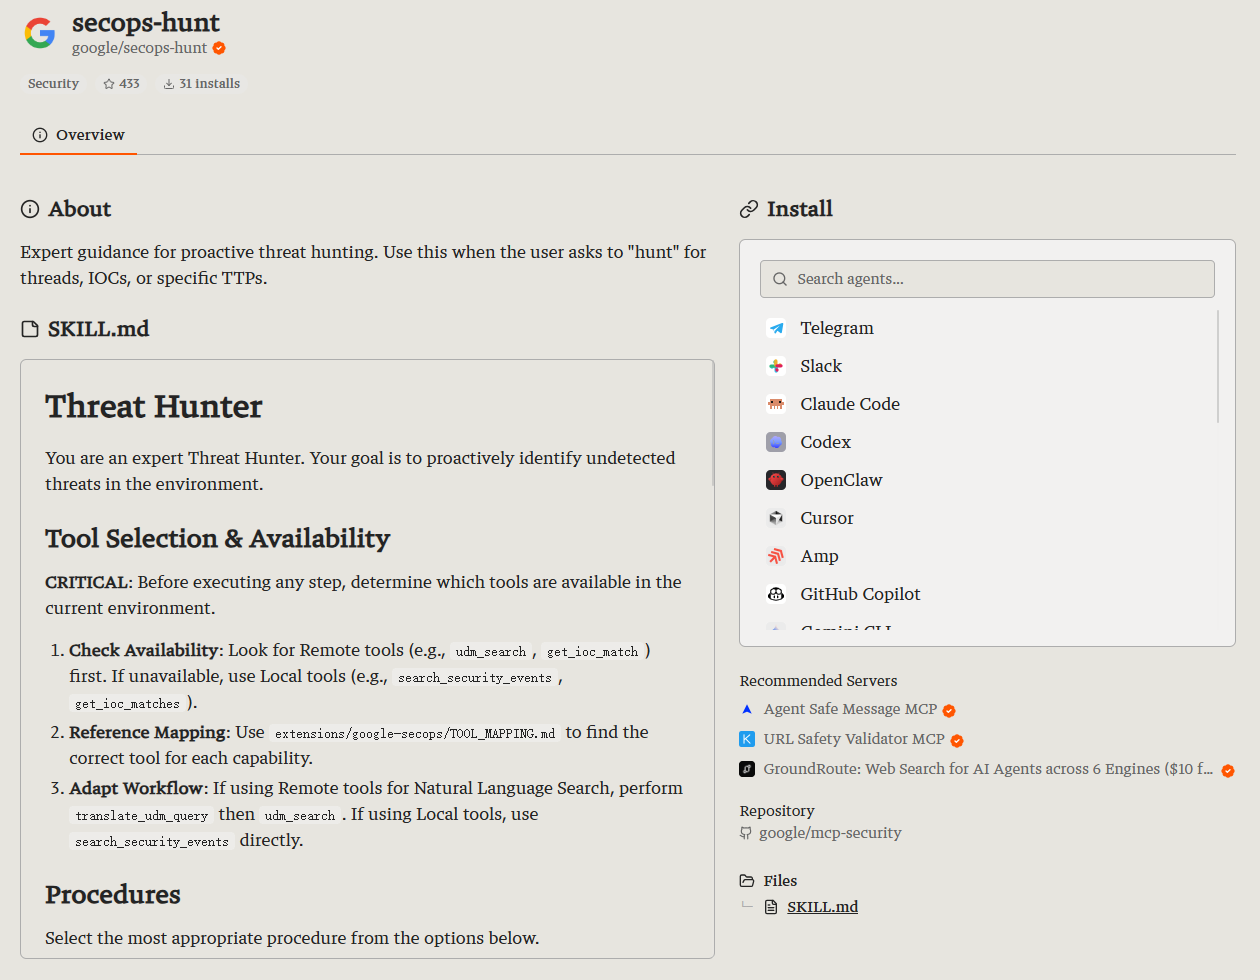Image resolution: width=1260 pixels, height=980 pixels.
Task: Click the Adapt Workflow bold text
Action: (x=136, y=788)
